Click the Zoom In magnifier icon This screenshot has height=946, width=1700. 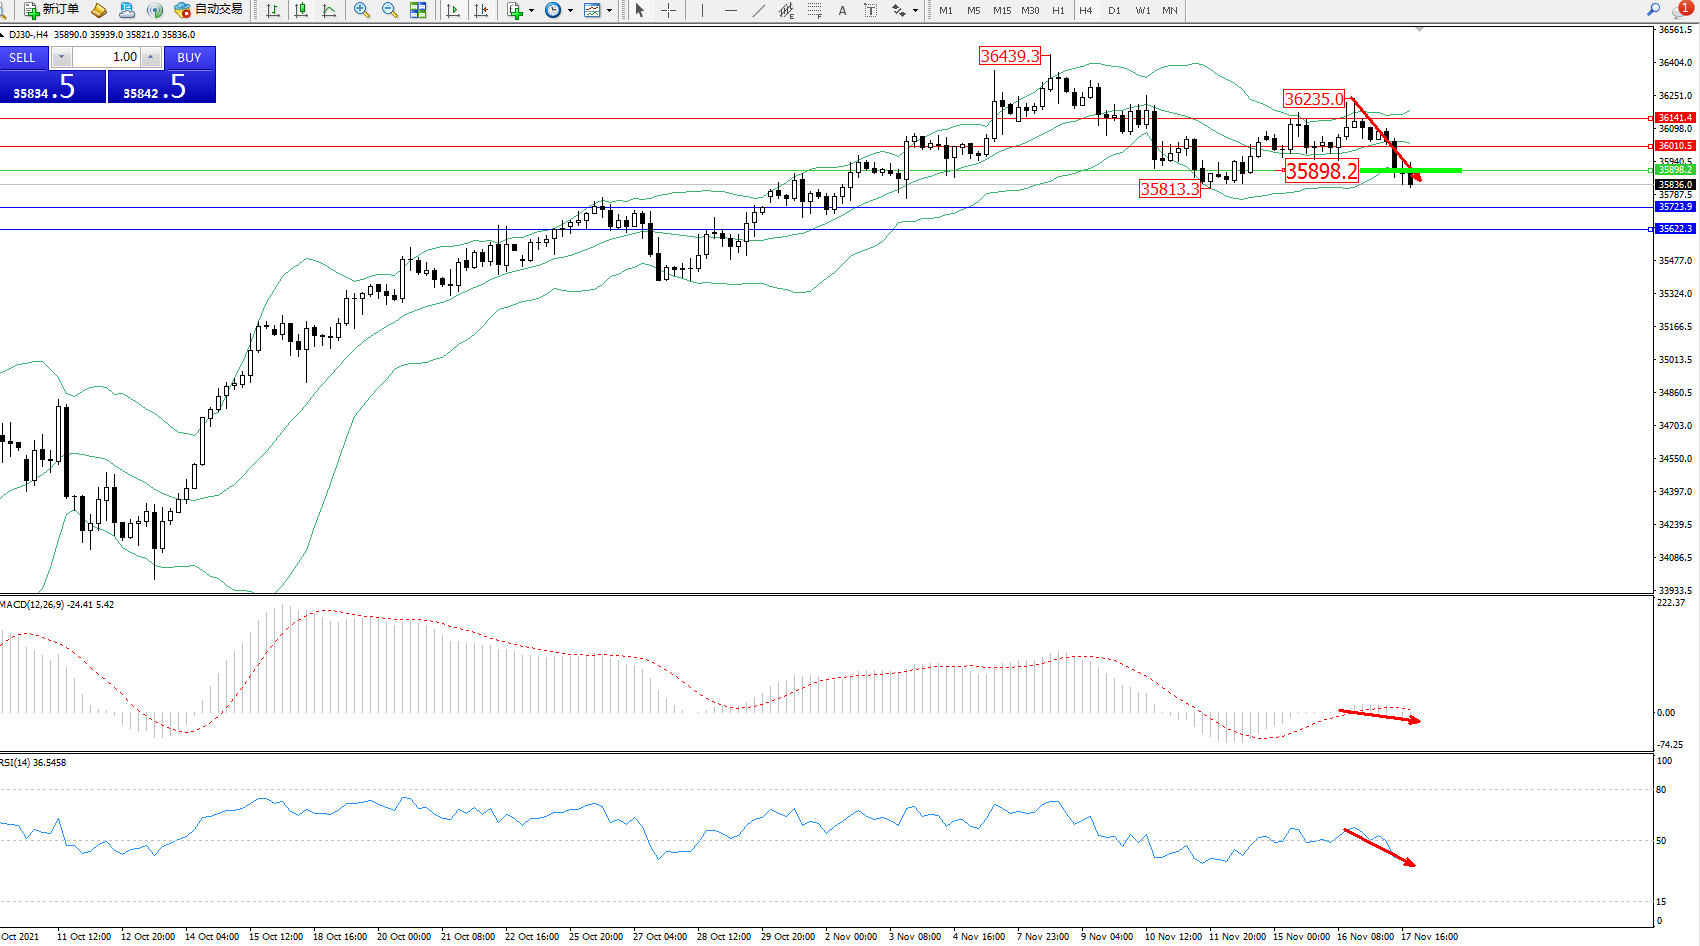tap(361, 10)
